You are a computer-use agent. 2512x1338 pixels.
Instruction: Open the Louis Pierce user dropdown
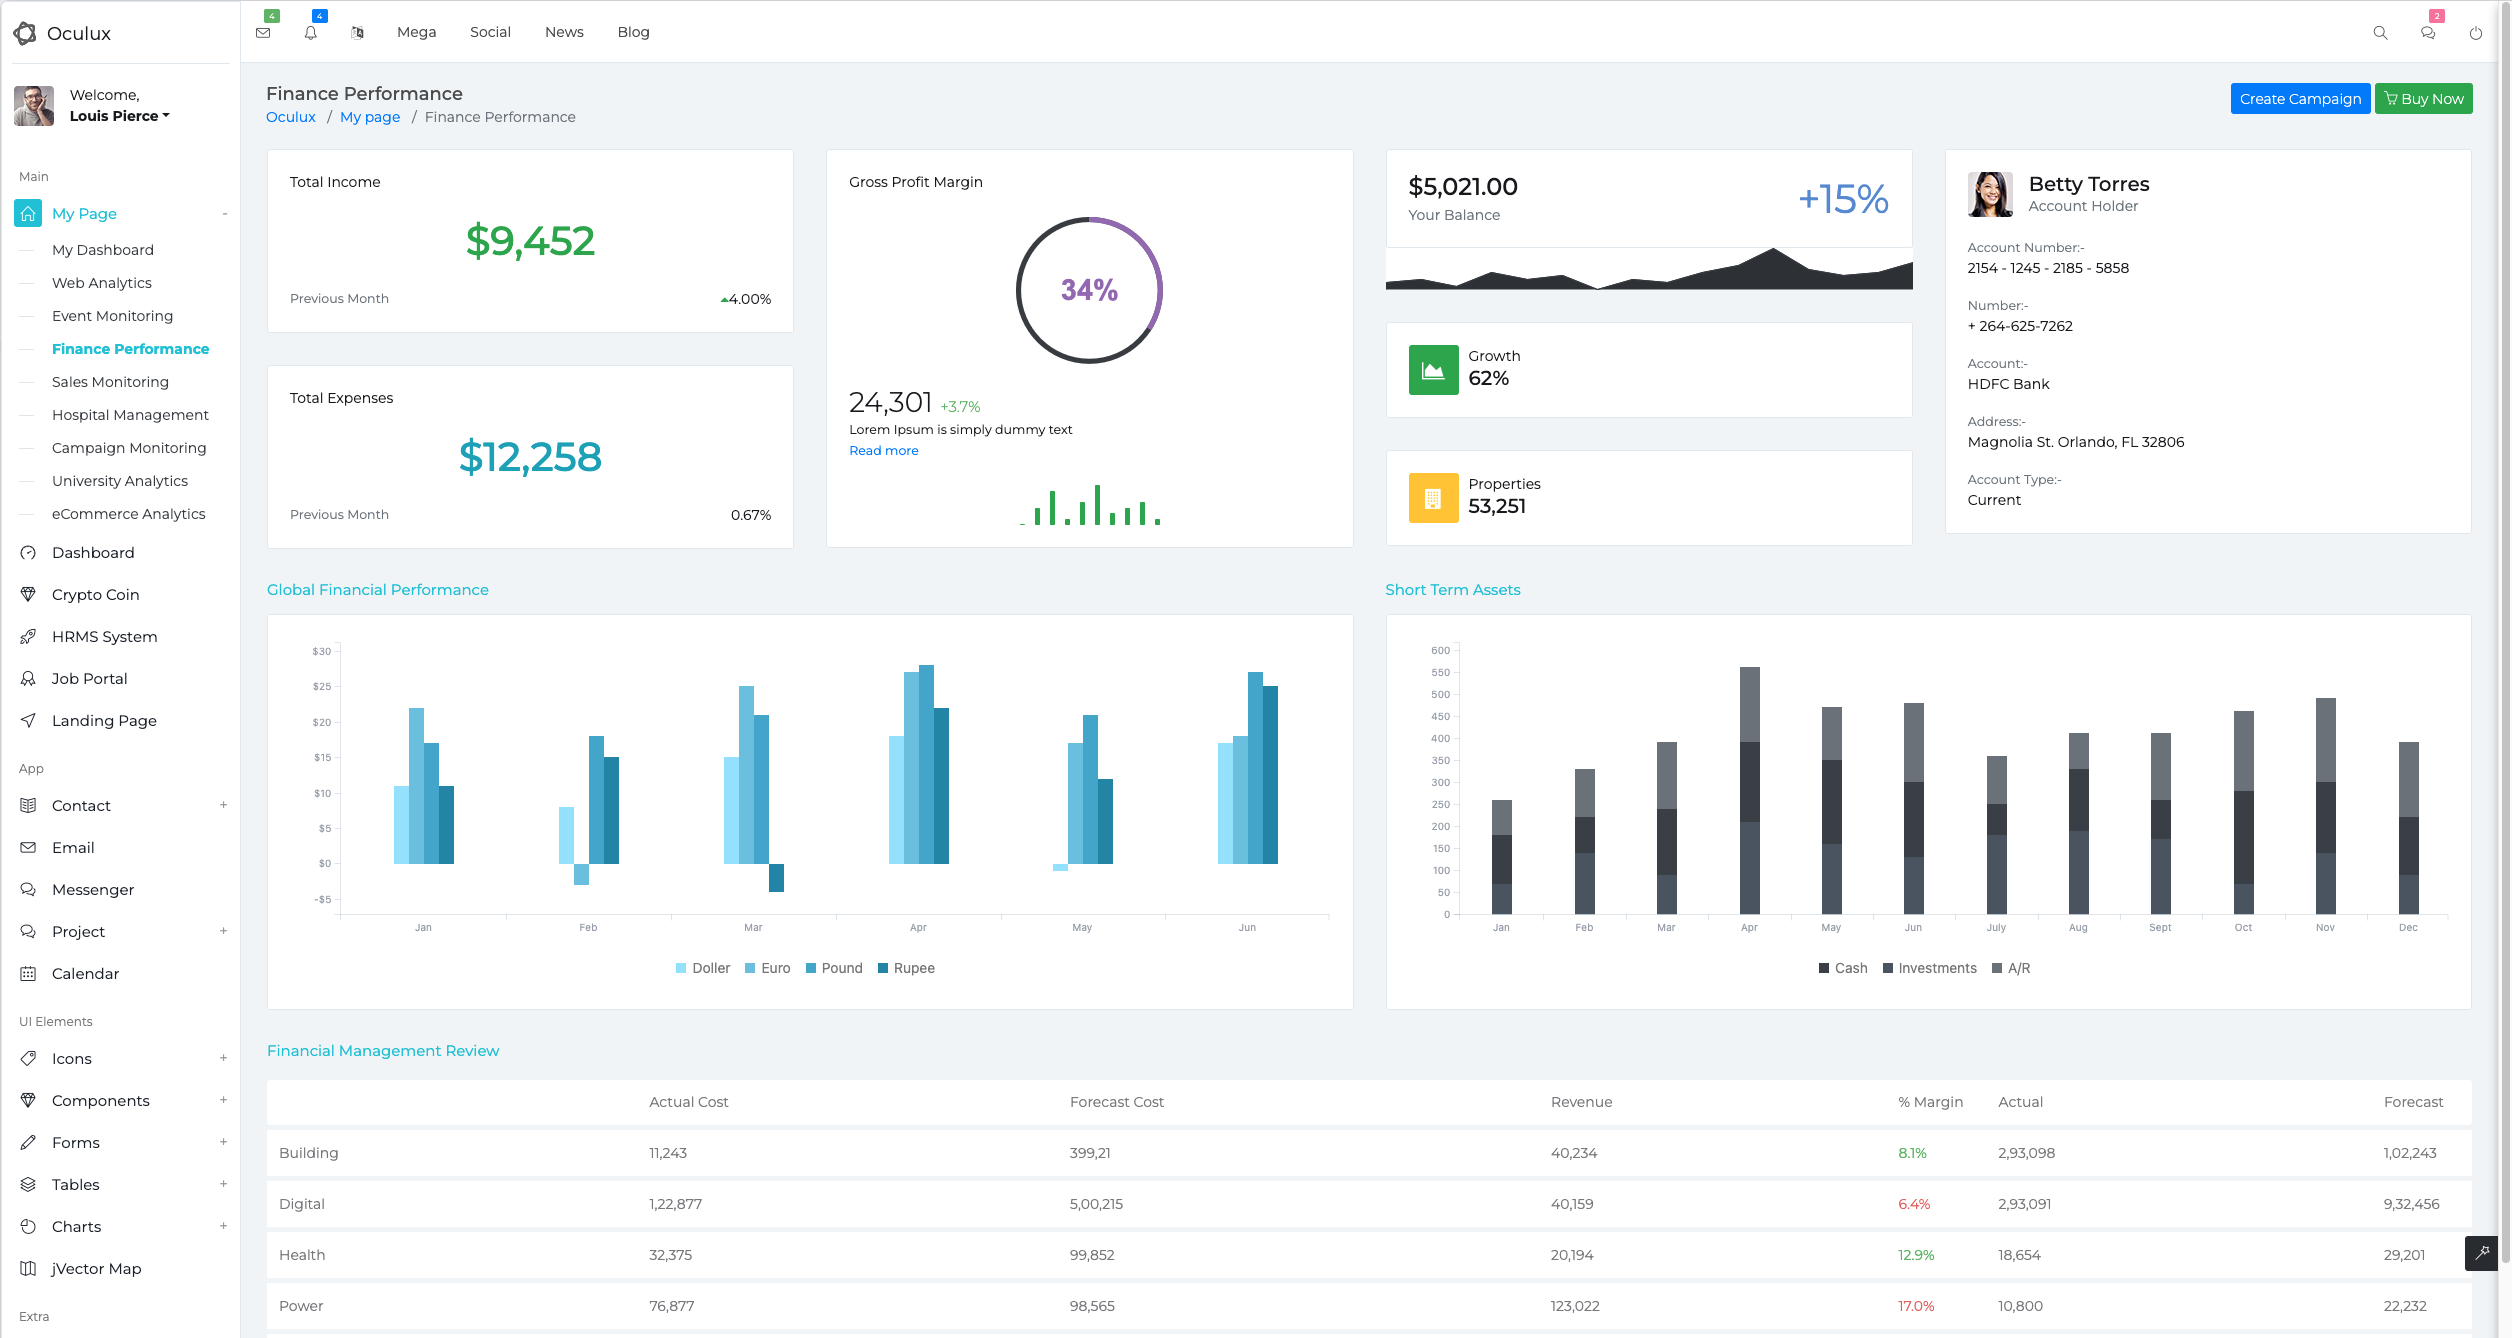click(x=119, y=116)
